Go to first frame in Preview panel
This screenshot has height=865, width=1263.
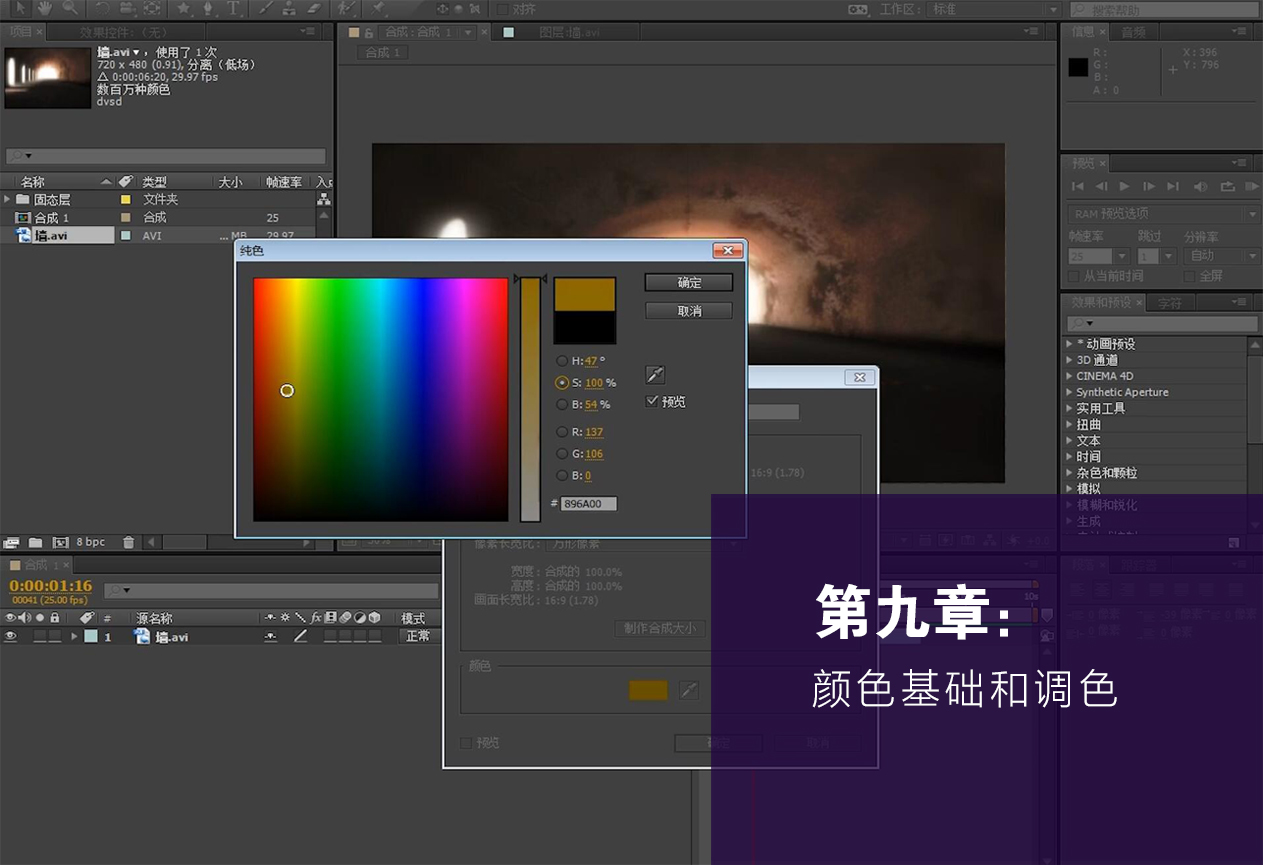[1078, 186]
